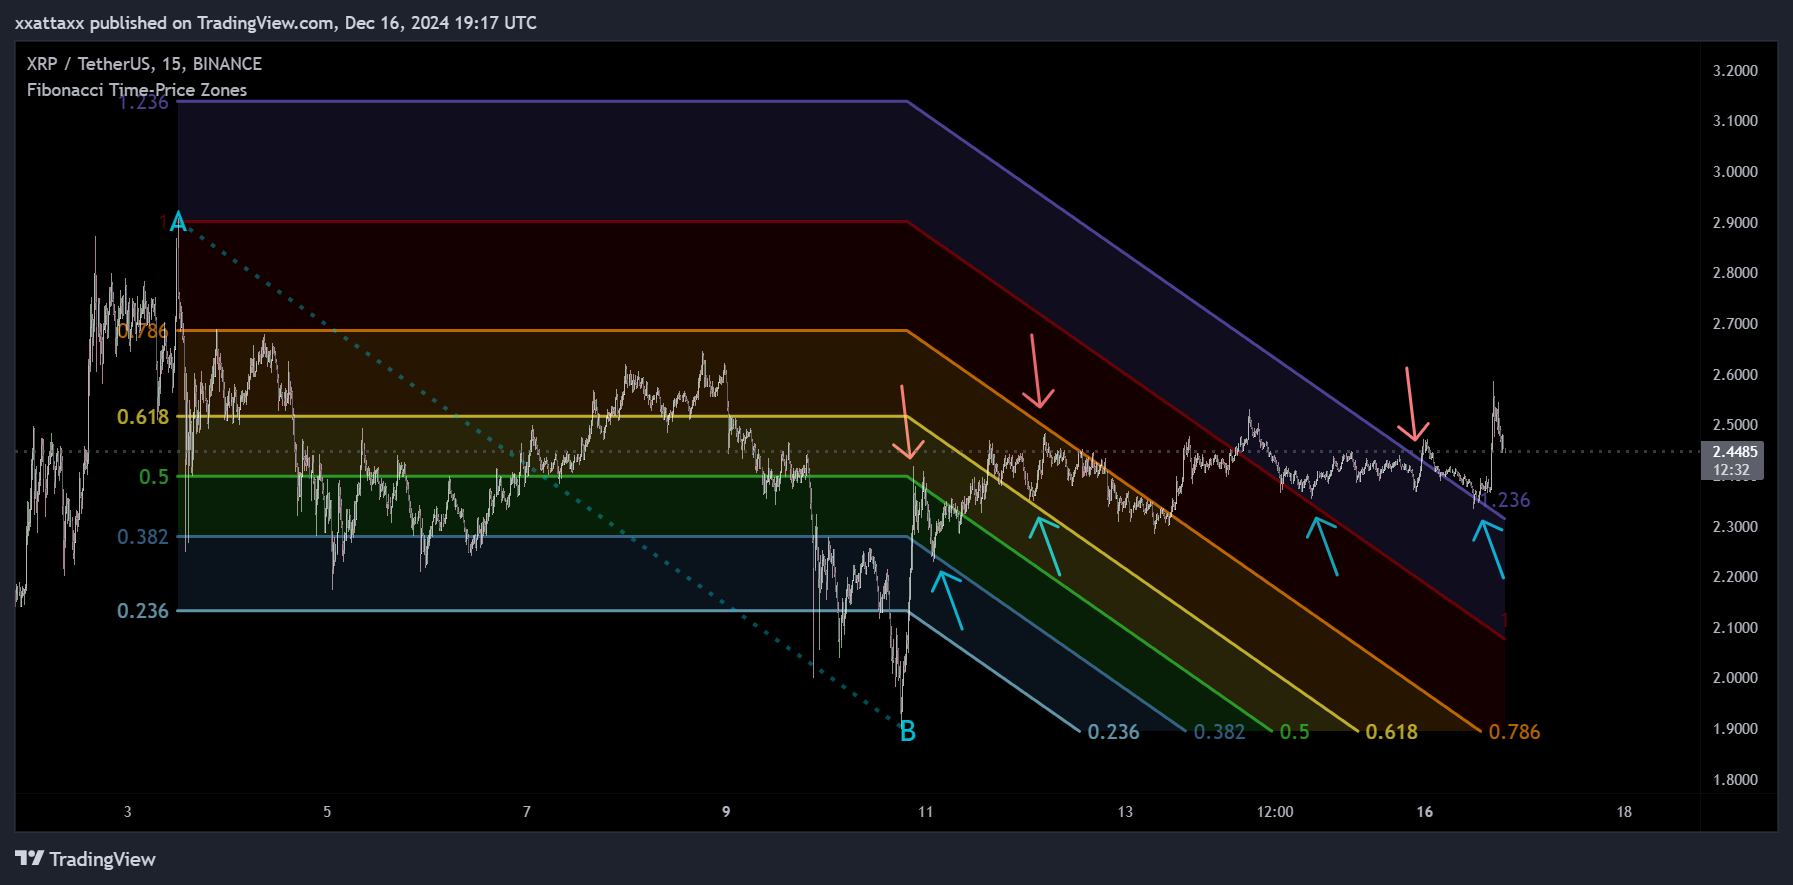Click the date label 3 on time axis
This screenshot has width=1793, height=885.
127,812
